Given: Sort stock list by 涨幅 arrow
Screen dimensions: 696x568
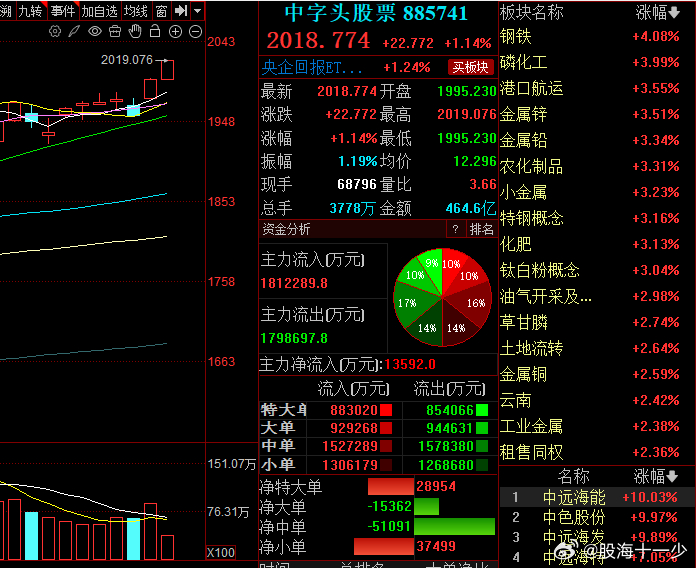Looking at the screenshot, I should tap(672, 477).
